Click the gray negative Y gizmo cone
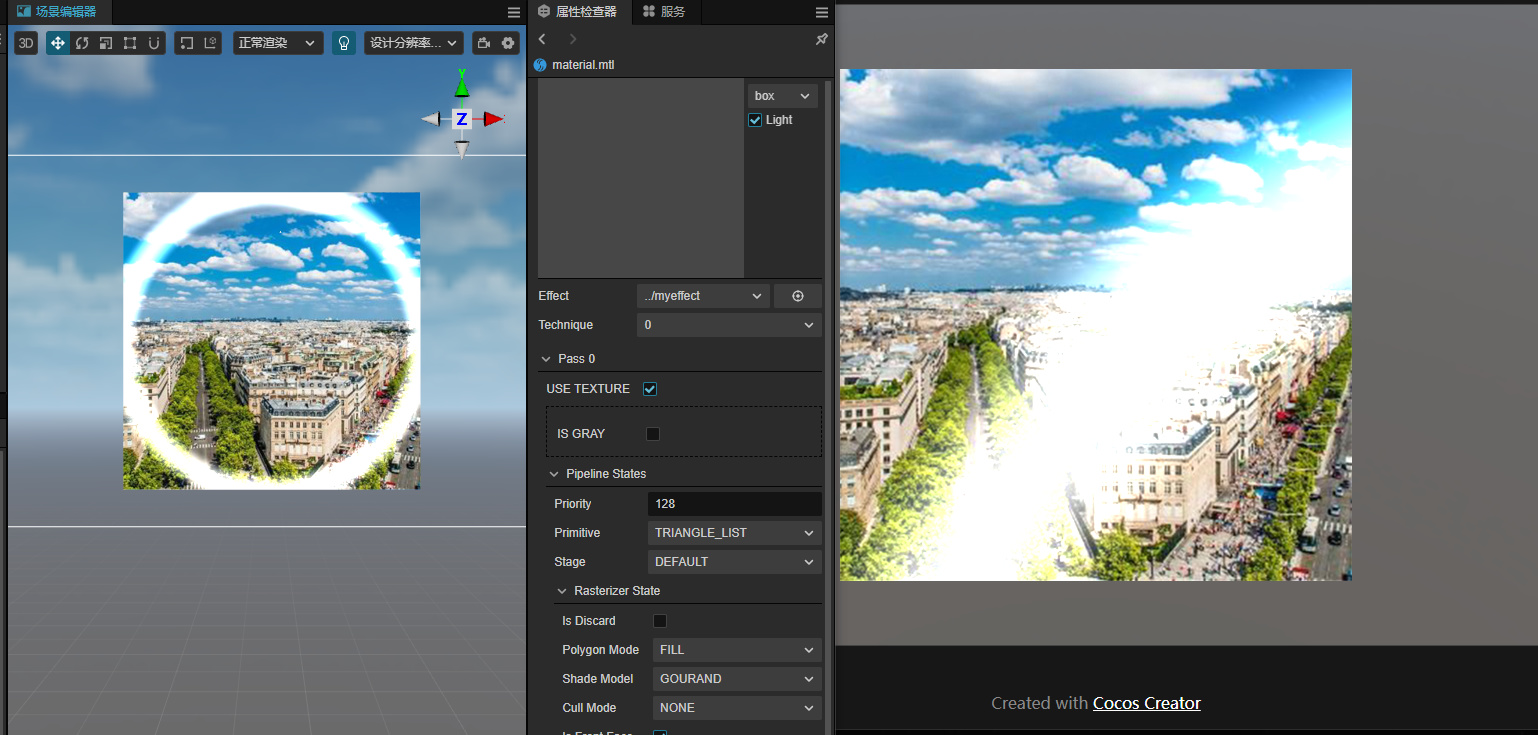Screen dimensions: 1538x735 (x=462, y=150)
